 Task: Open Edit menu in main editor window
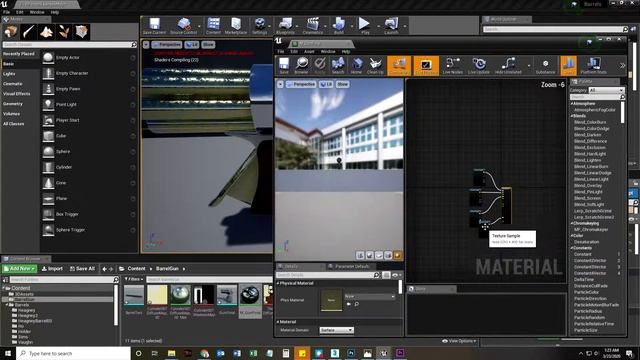coord(20,12)
